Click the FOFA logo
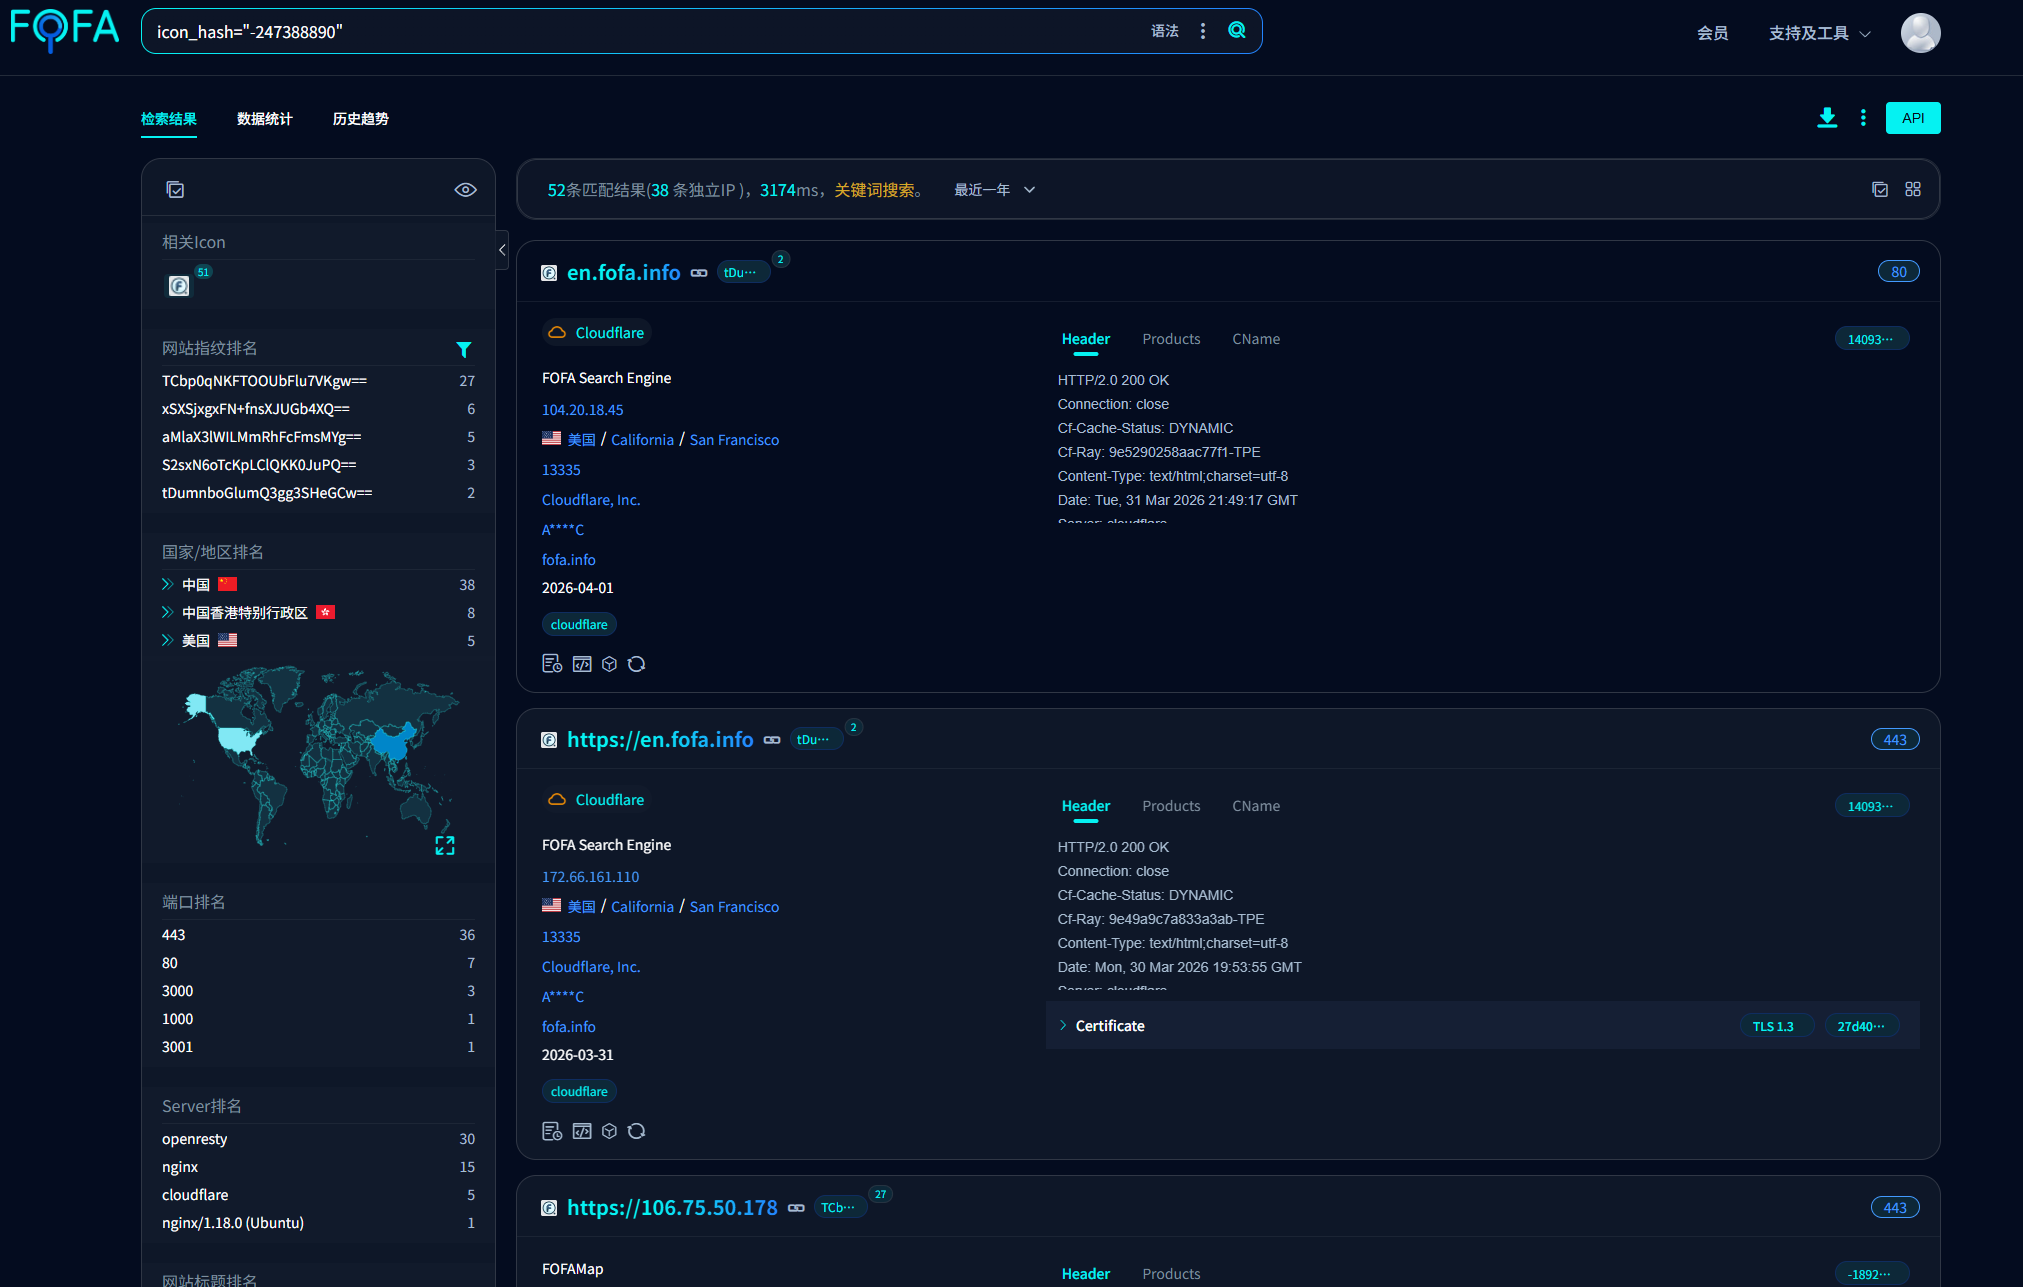This screenshot has height=1287, width=2023. coord(64,30)
